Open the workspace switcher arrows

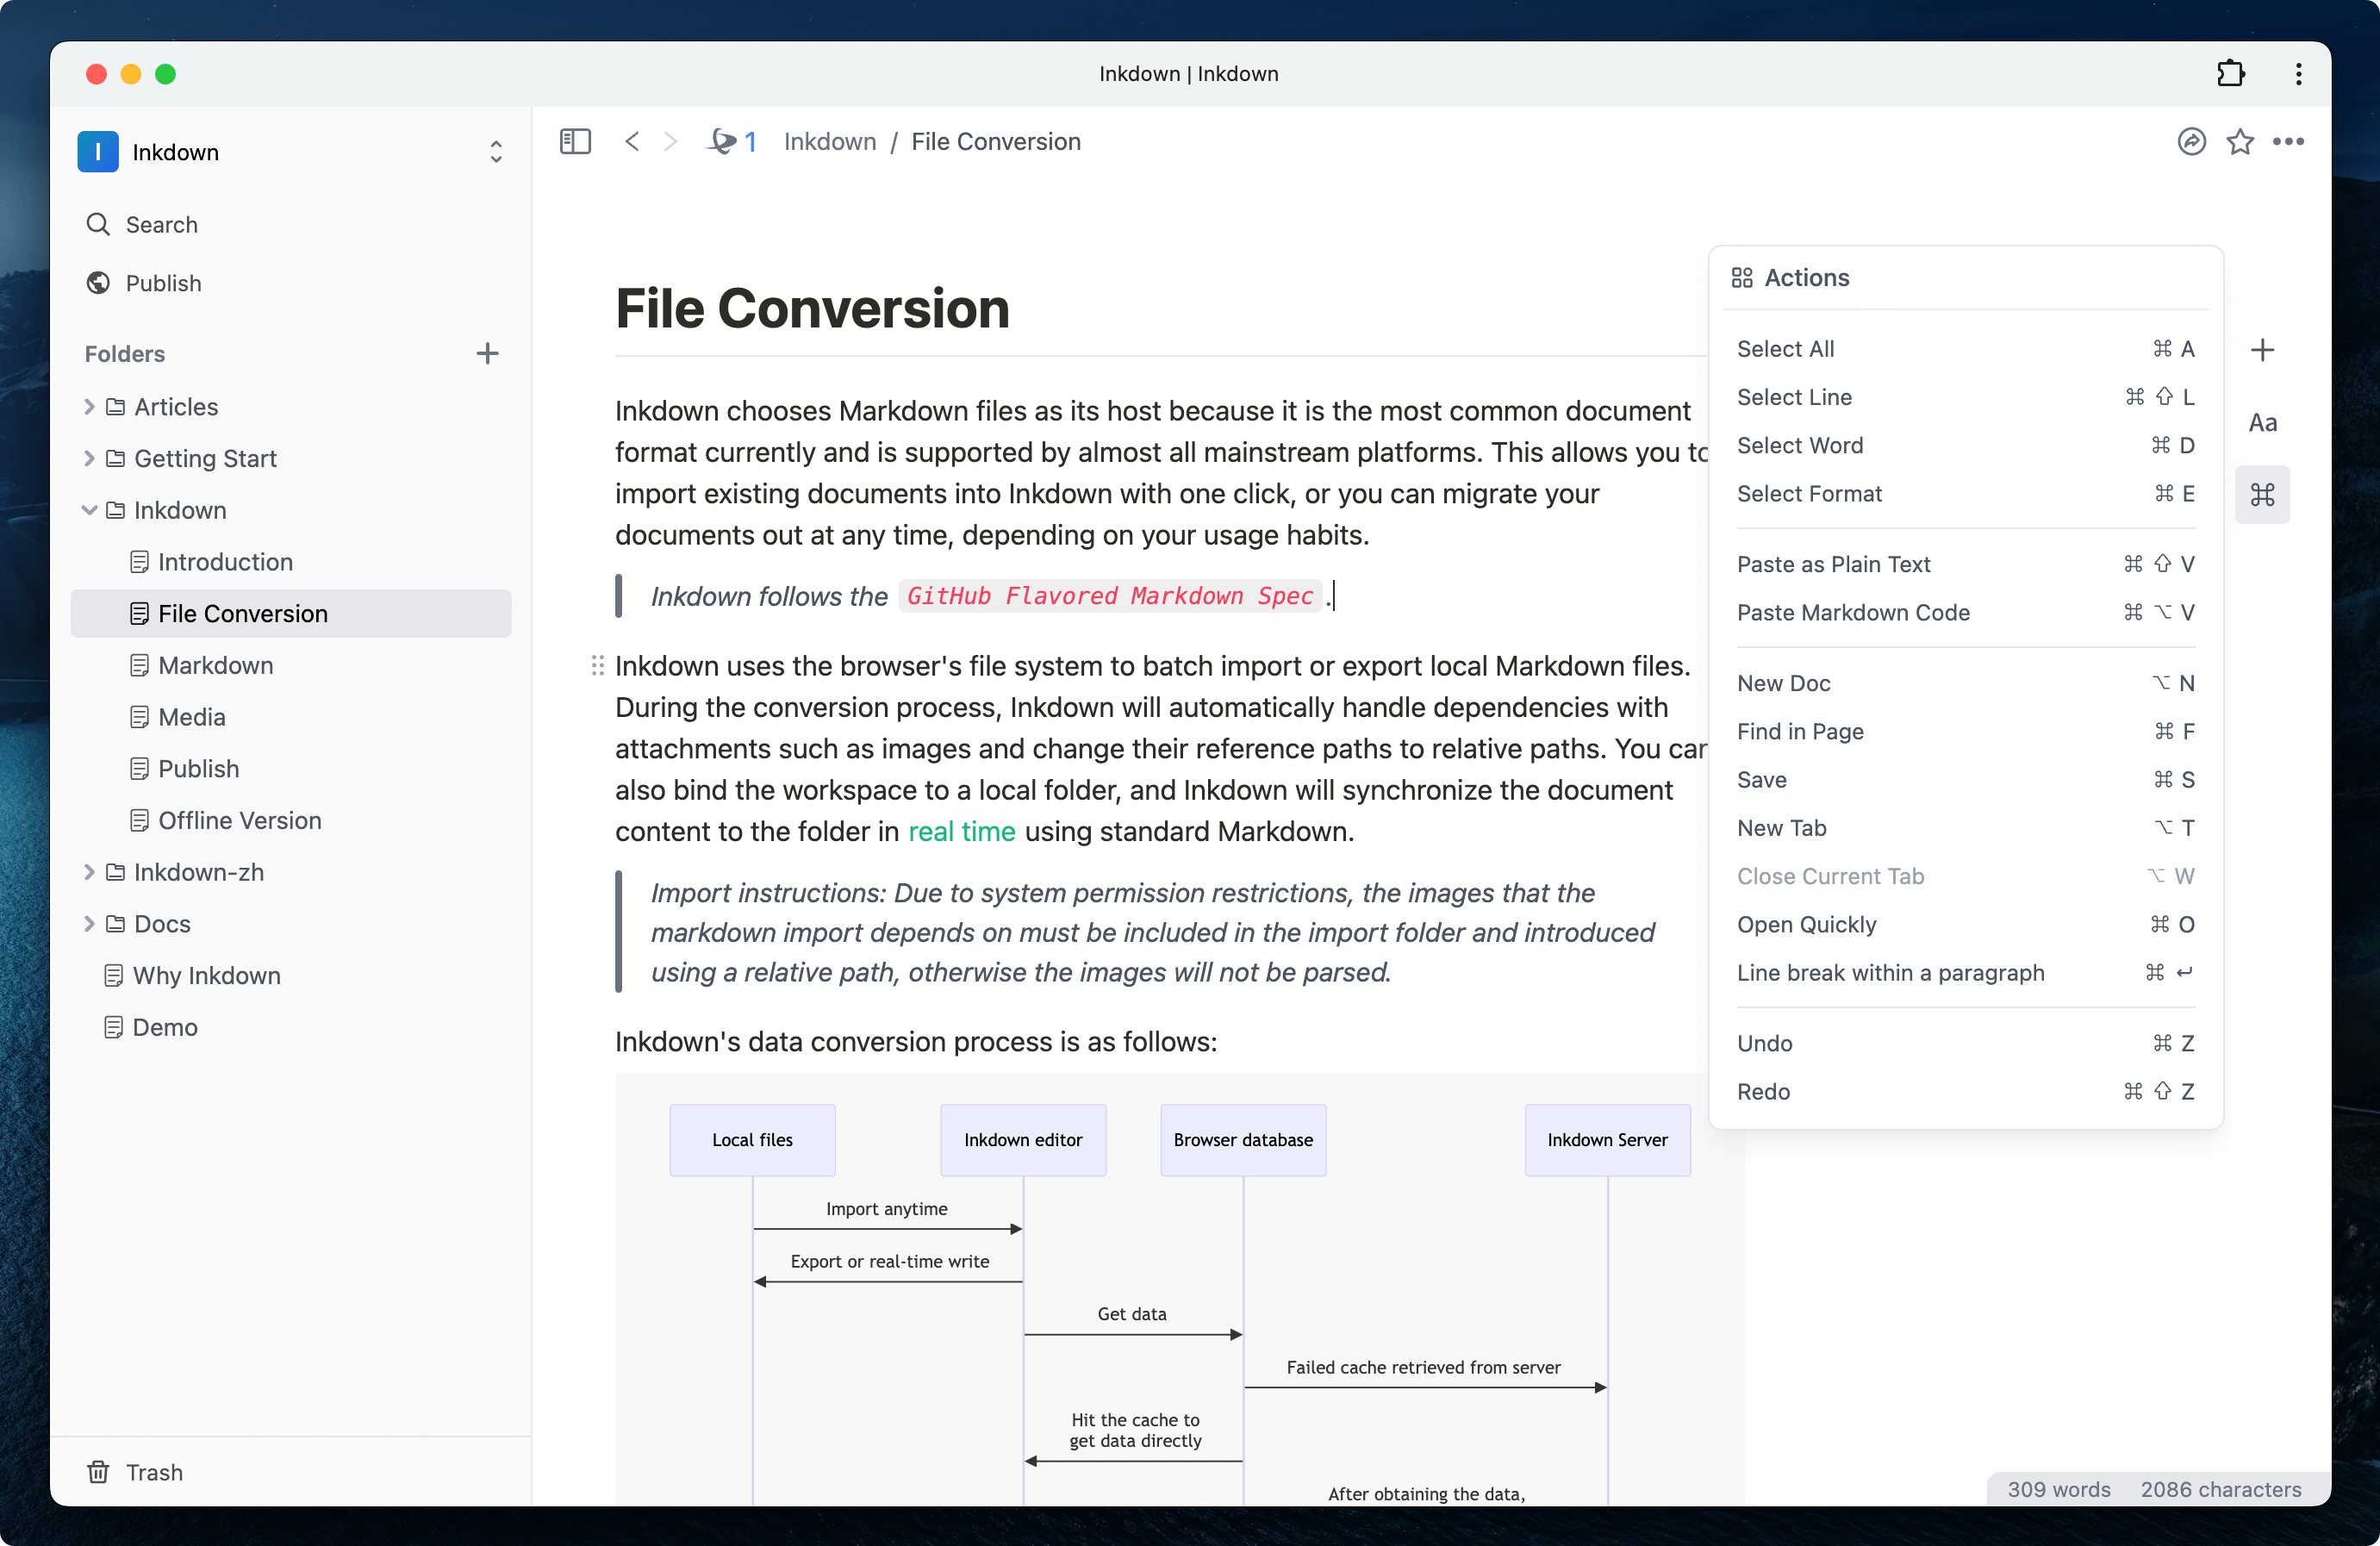pos(495,151)
